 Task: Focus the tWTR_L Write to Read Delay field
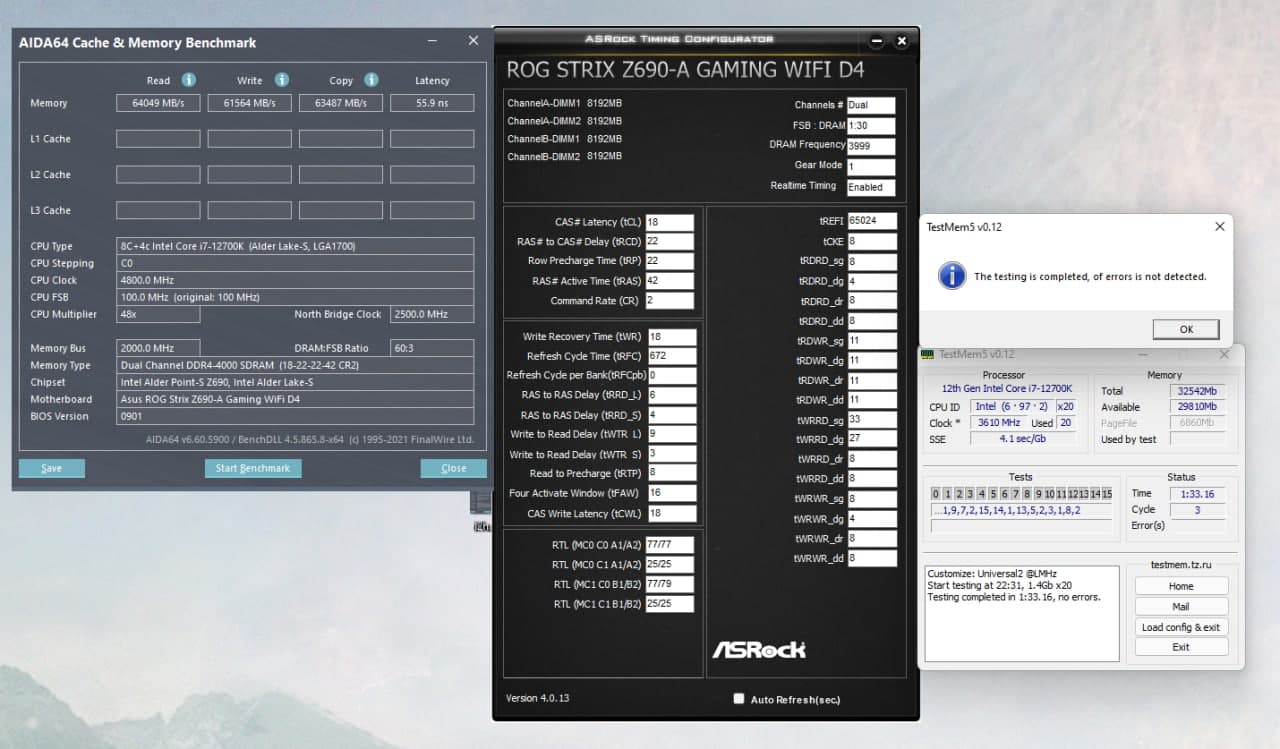pyautogui.click(x=672, y=435)
